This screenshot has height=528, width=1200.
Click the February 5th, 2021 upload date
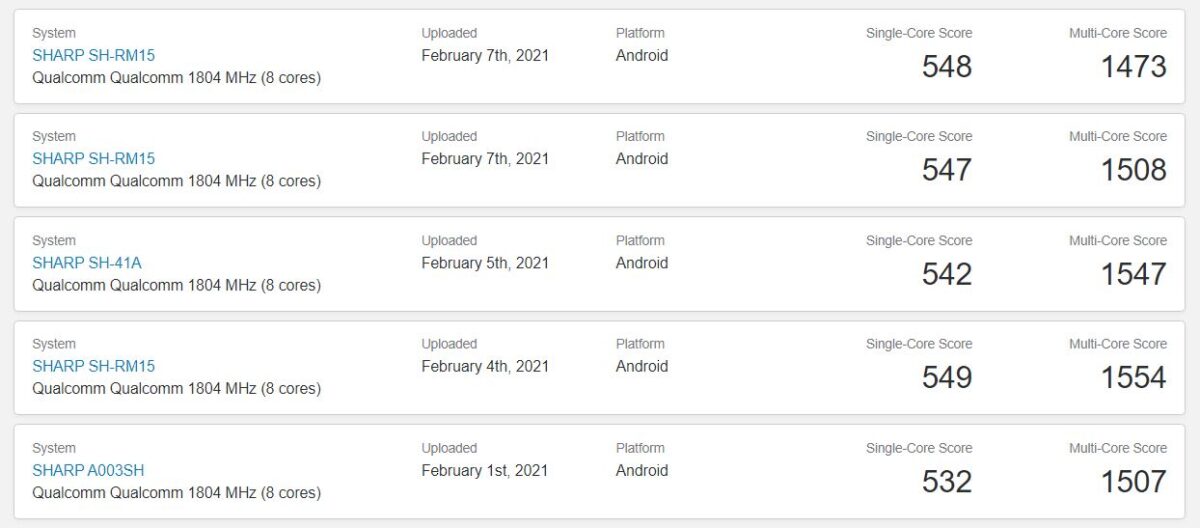pos(485,263)
